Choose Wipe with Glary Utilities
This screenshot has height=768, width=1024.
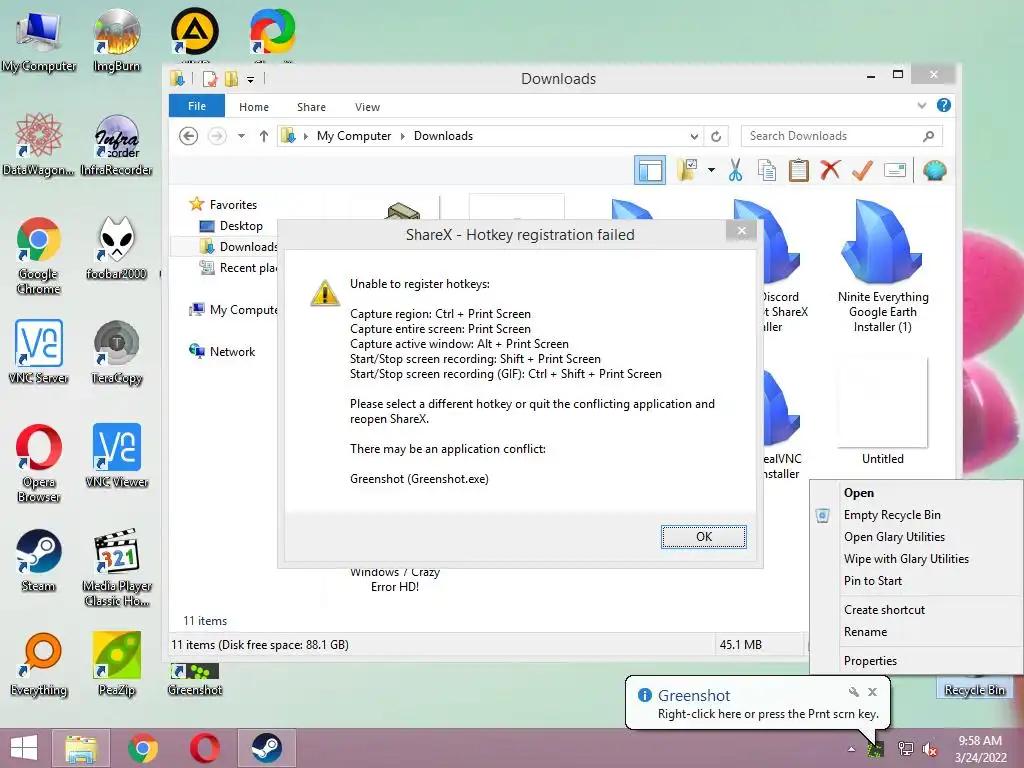[906, 559]
